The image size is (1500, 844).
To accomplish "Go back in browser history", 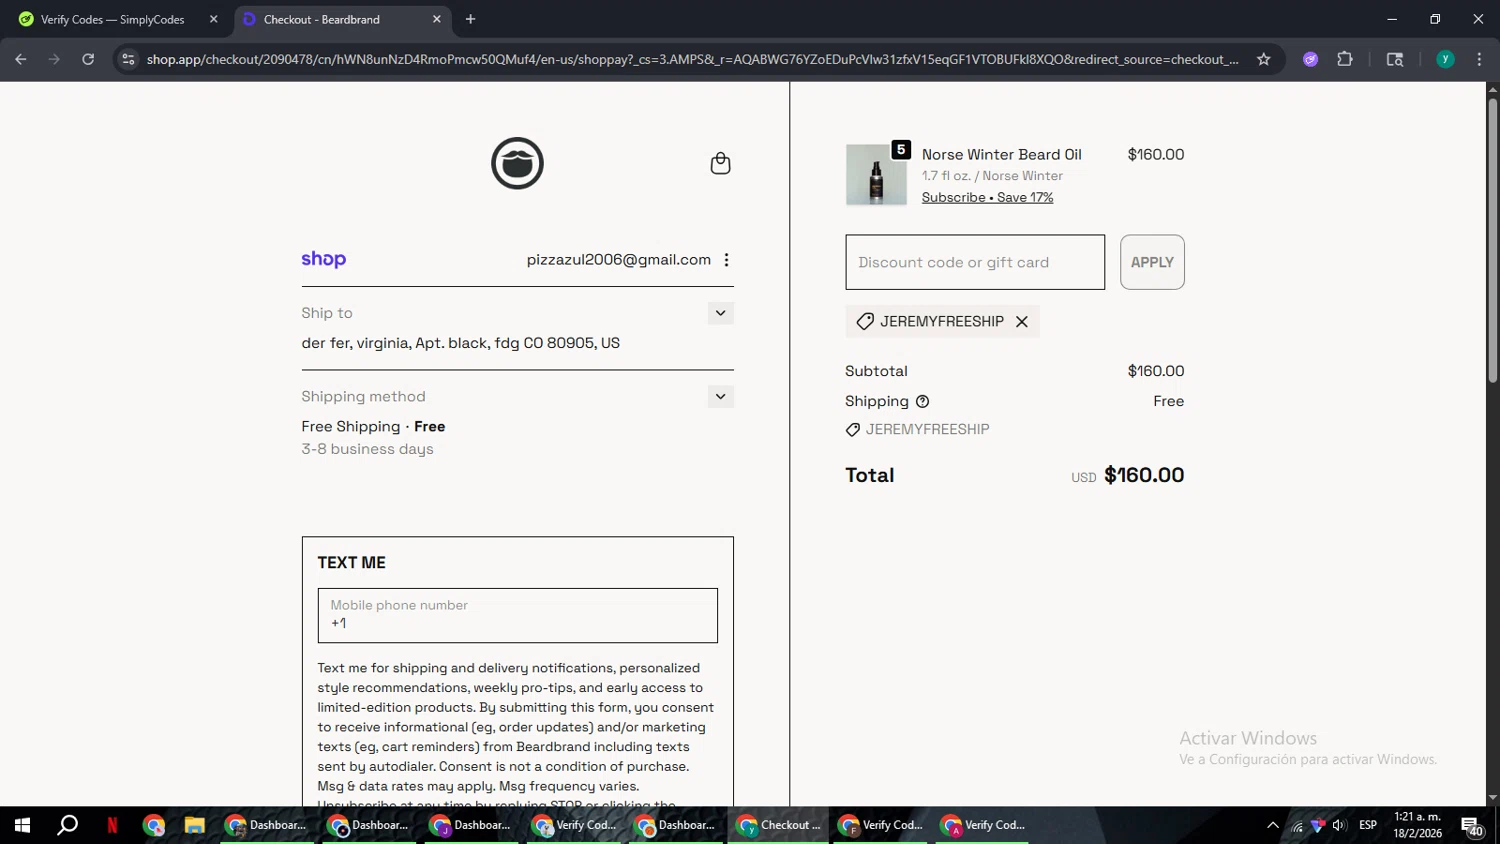I will pos(20,59).
